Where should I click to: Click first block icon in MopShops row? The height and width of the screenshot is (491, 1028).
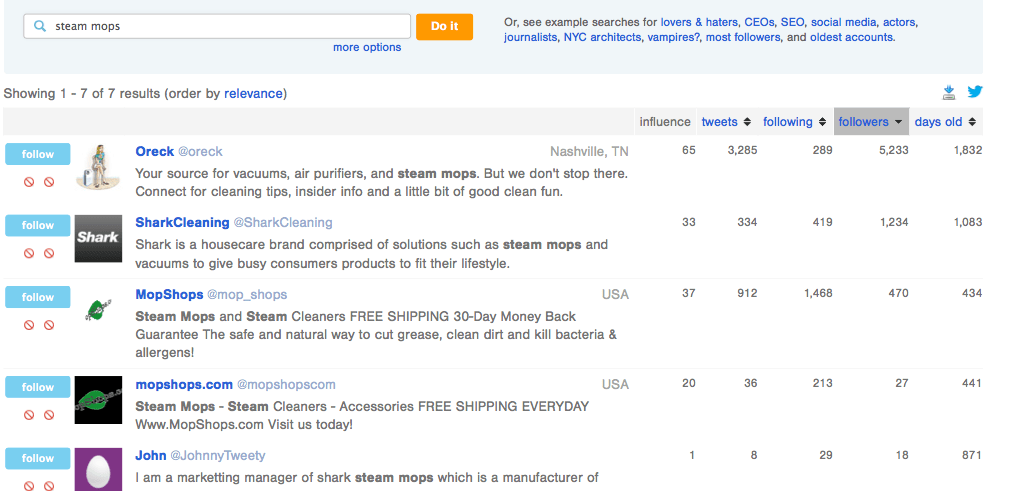pos(29,325)
